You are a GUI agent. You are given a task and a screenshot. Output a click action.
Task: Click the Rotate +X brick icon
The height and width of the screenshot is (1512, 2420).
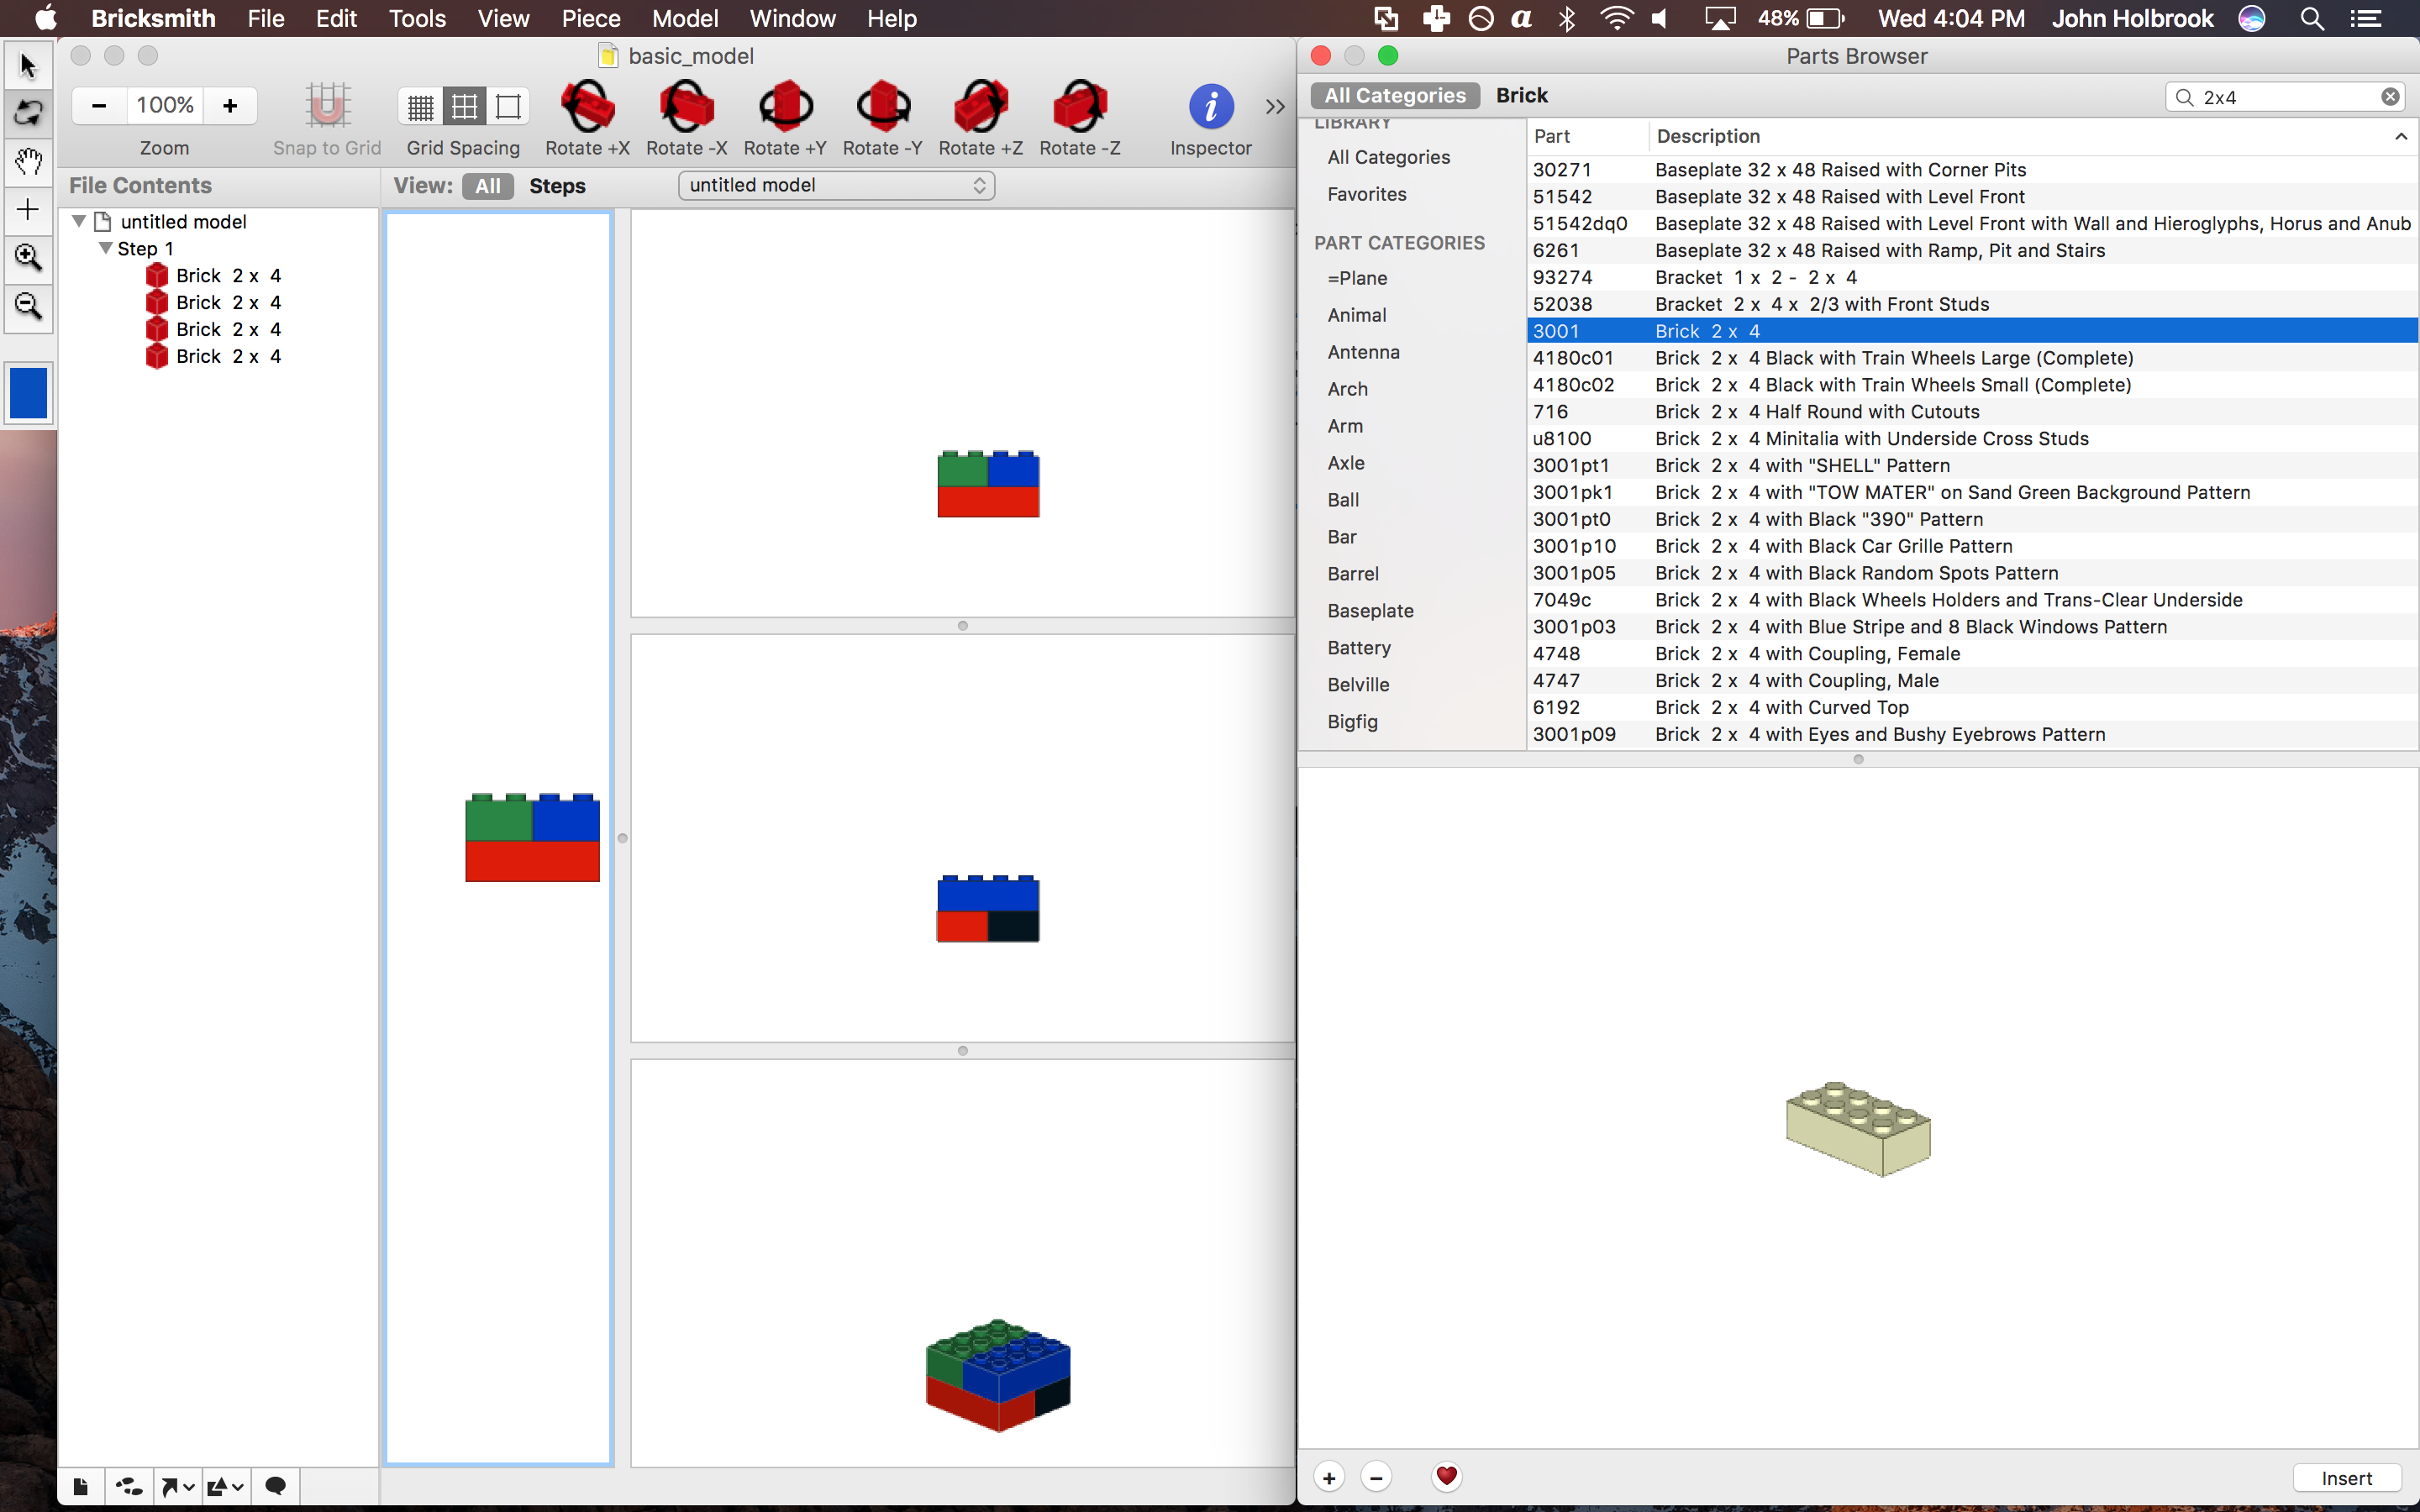pyautogui.click(x=587, y=106)
